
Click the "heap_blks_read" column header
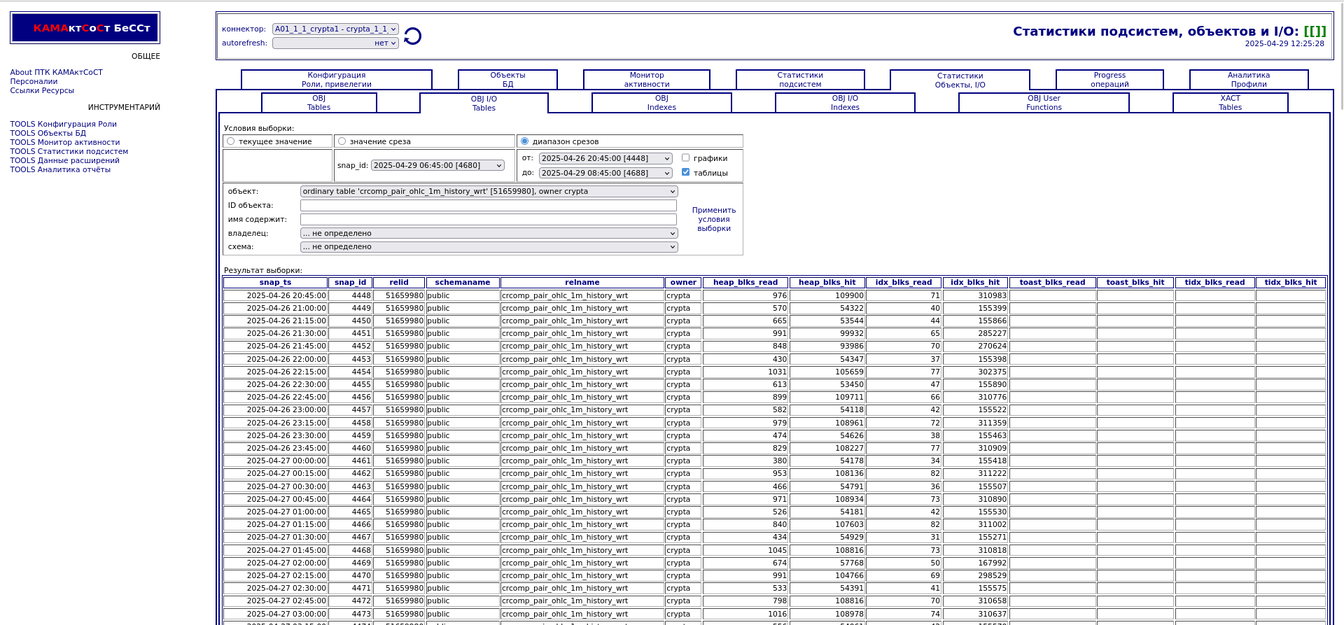[x=745, y=283]
